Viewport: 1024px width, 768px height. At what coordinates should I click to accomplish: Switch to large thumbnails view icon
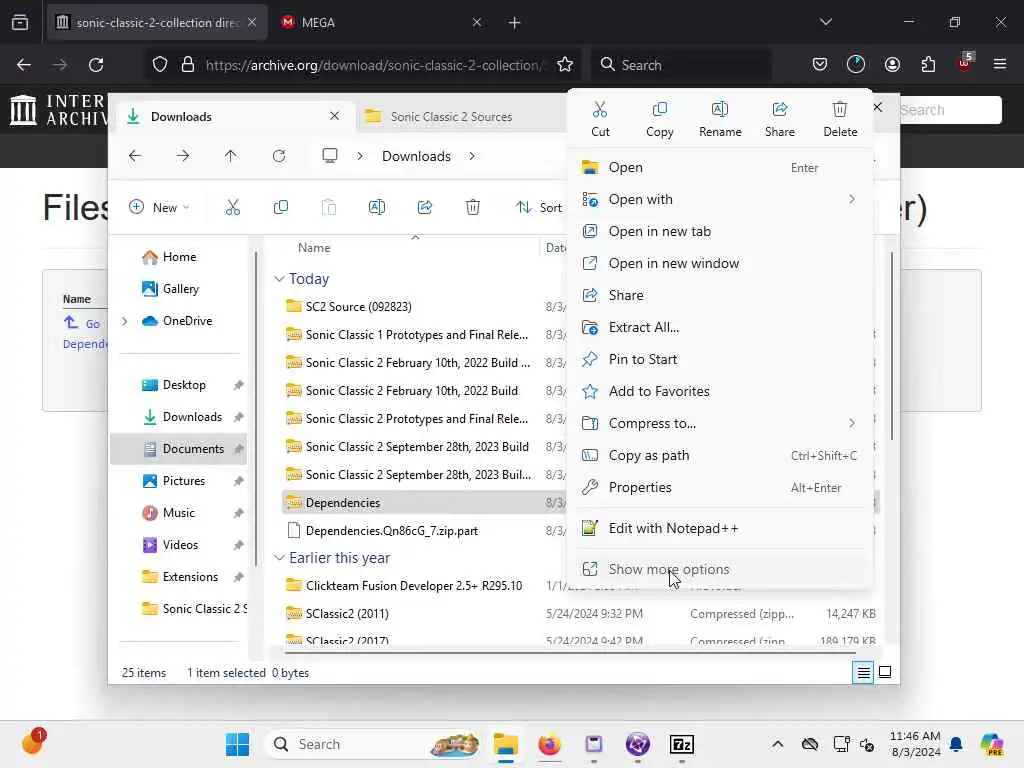885,672
